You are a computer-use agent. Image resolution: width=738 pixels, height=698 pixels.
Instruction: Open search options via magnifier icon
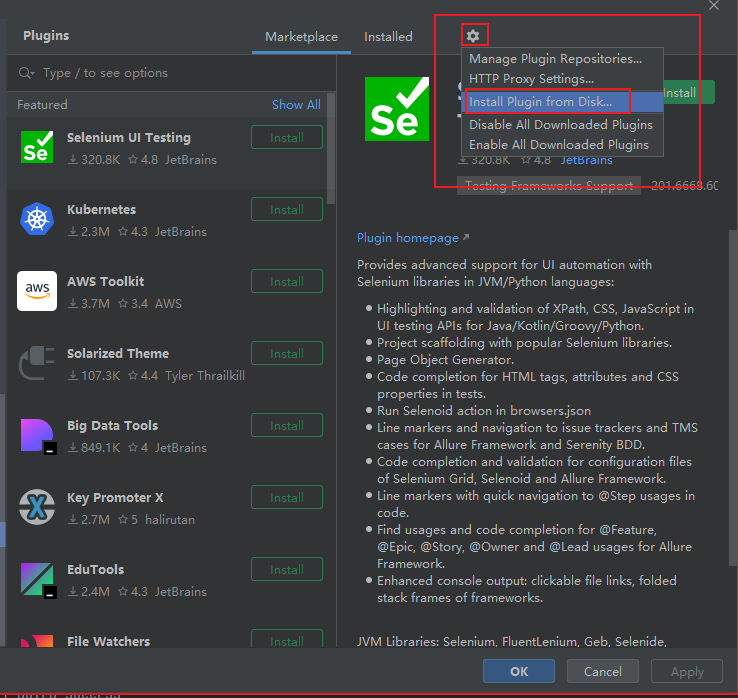coord(26,73)
